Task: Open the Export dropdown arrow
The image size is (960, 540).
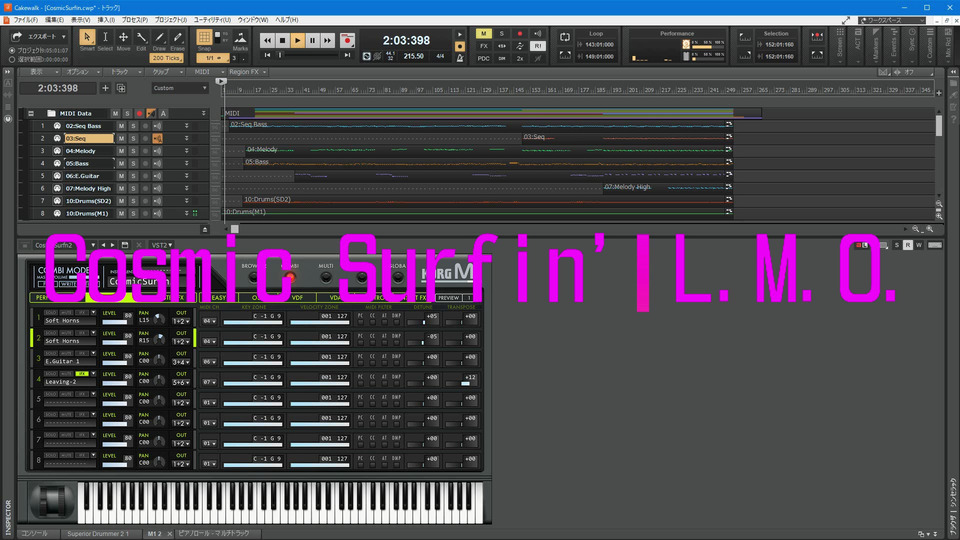Action: click(x=64, y=37)
